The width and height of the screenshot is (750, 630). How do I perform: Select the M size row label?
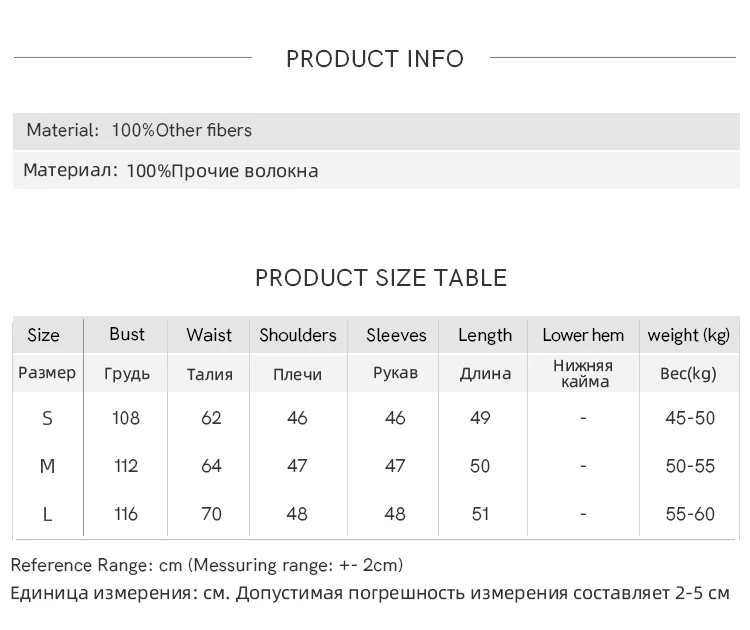tap(47, 466)
